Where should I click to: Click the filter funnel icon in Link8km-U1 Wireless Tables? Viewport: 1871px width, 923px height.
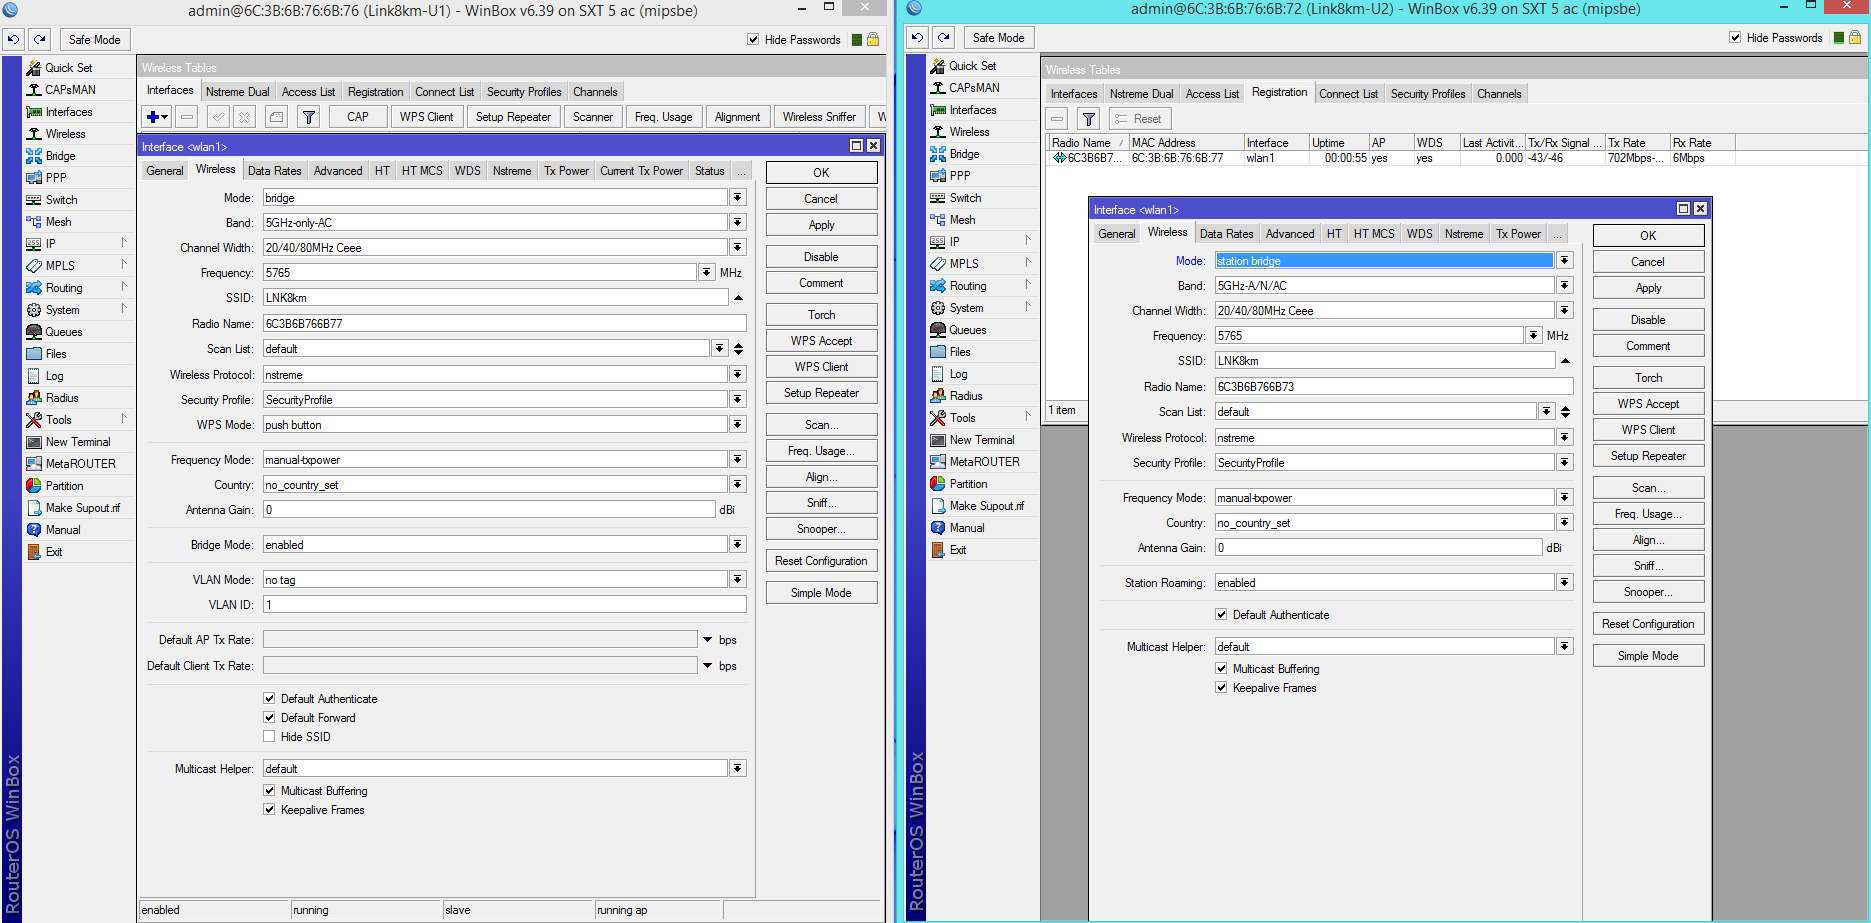pos(309,117)
